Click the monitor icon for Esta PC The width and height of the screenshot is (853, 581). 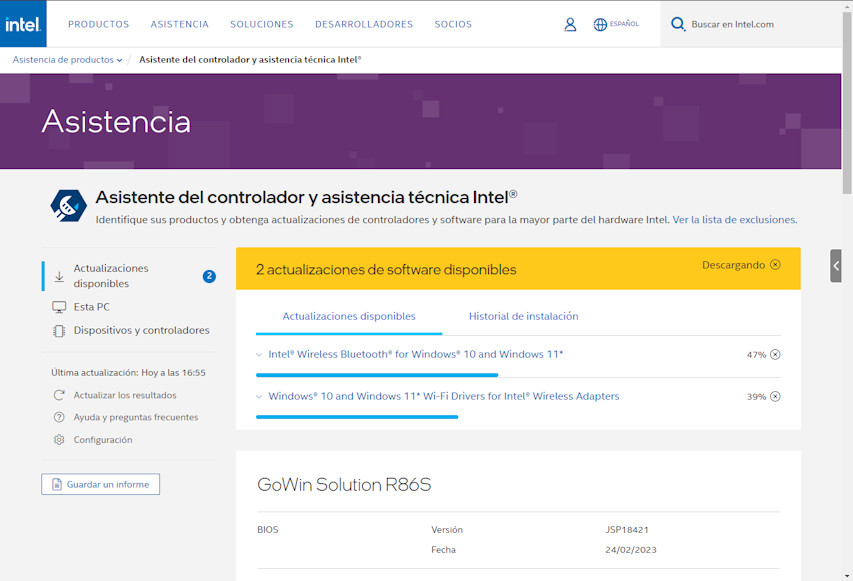tap(59, 307)
